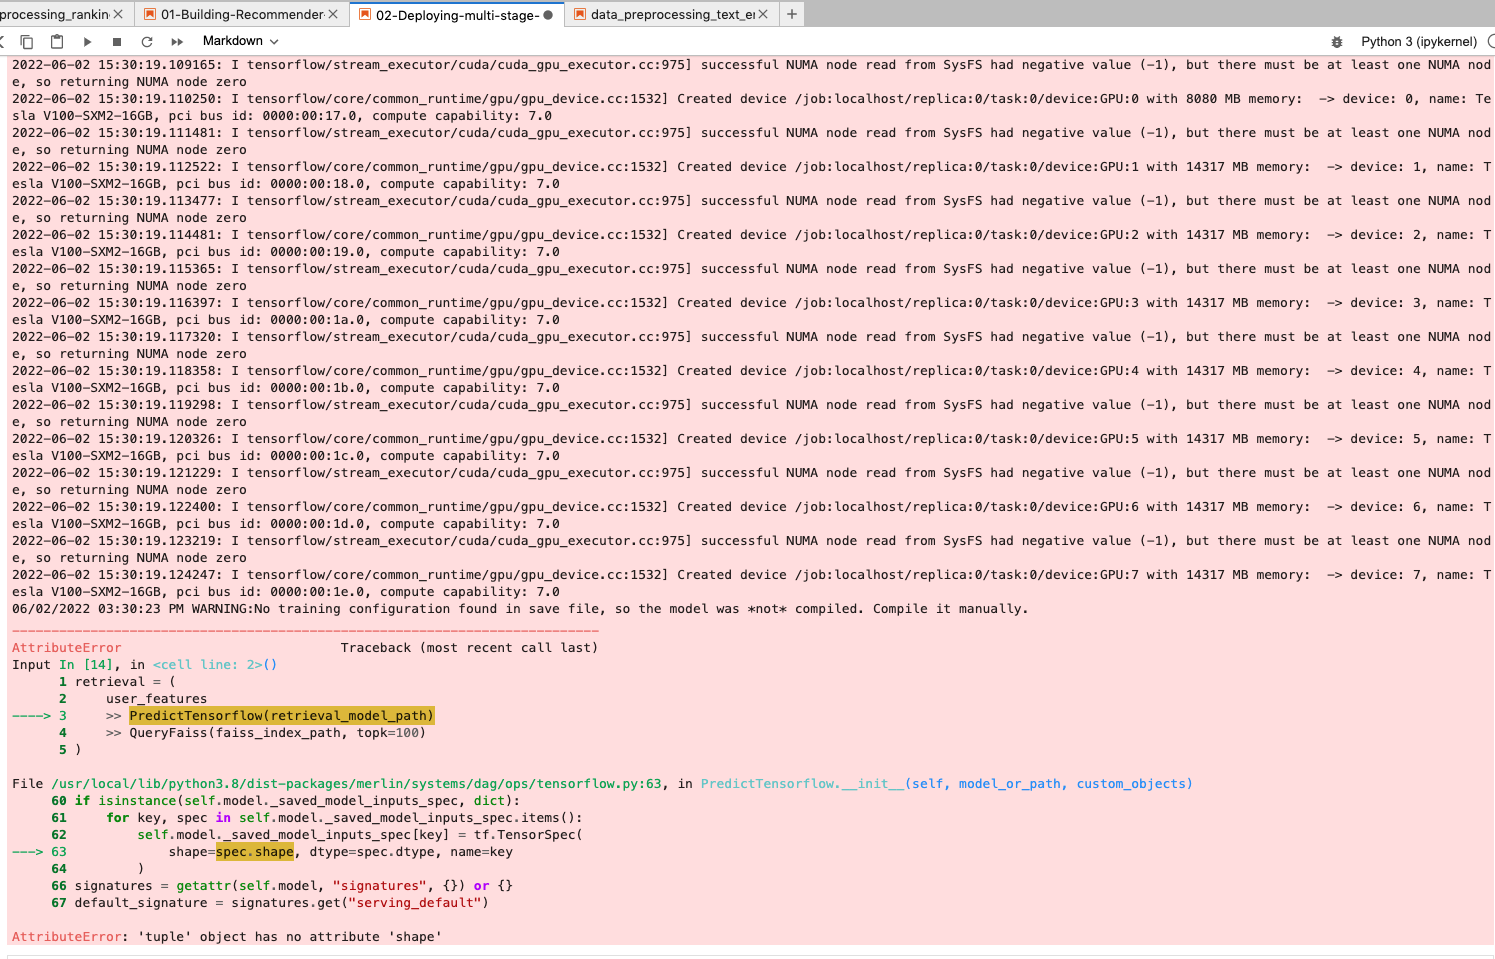Restart and run all cells via fast-forward icon
This screenshot has width=1495, height=959.
(x=177, y=41)
